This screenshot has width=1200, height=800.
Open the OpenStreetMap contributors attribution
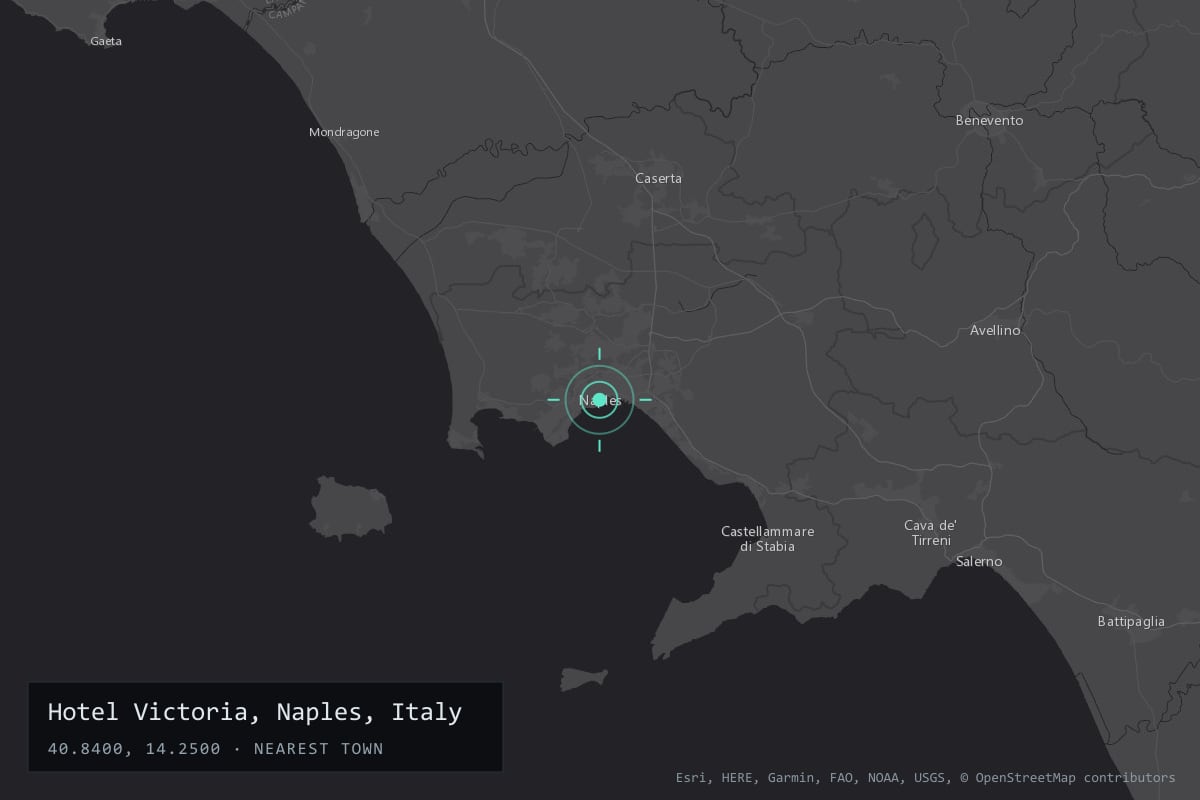1068,777
